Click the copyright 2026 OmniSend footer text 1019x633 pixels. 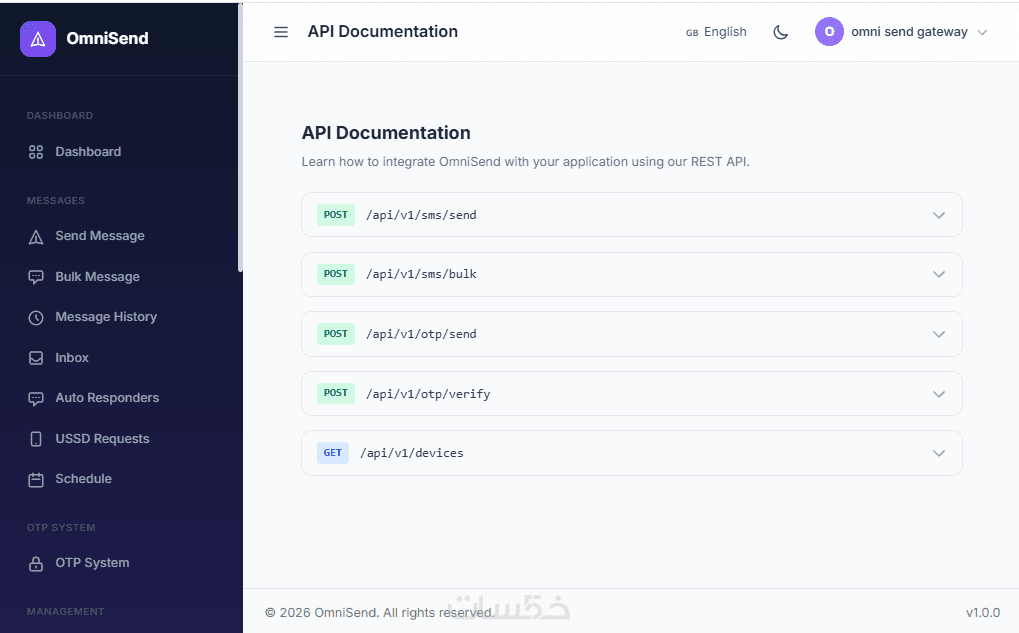click(x=380, y=612)
